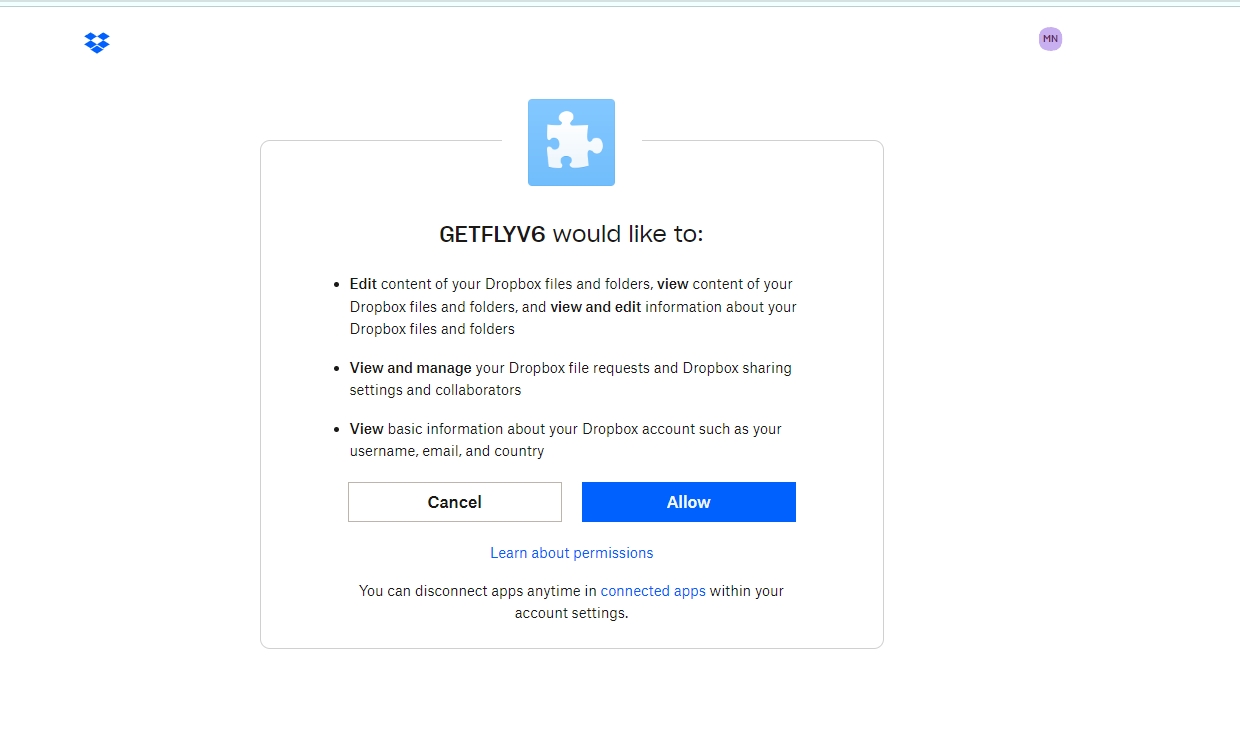
Task: Click the Cancel button
Action: 455,502
